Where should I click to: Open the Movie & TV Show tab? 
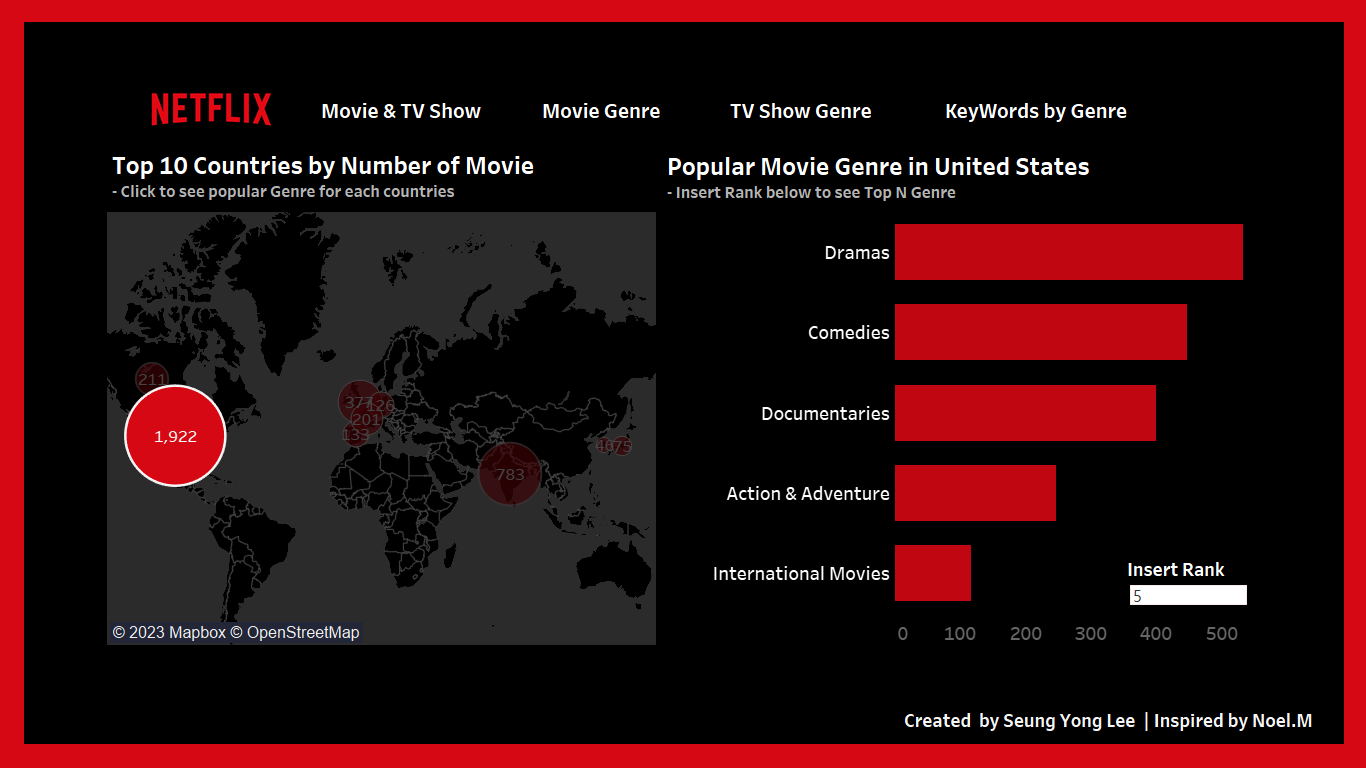(x=401, y=111)
